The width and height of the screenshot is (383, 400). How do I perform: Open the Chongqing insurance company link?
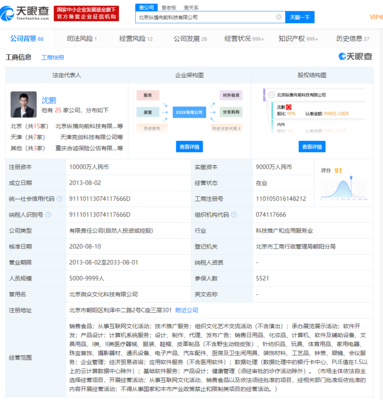[89, 148]
